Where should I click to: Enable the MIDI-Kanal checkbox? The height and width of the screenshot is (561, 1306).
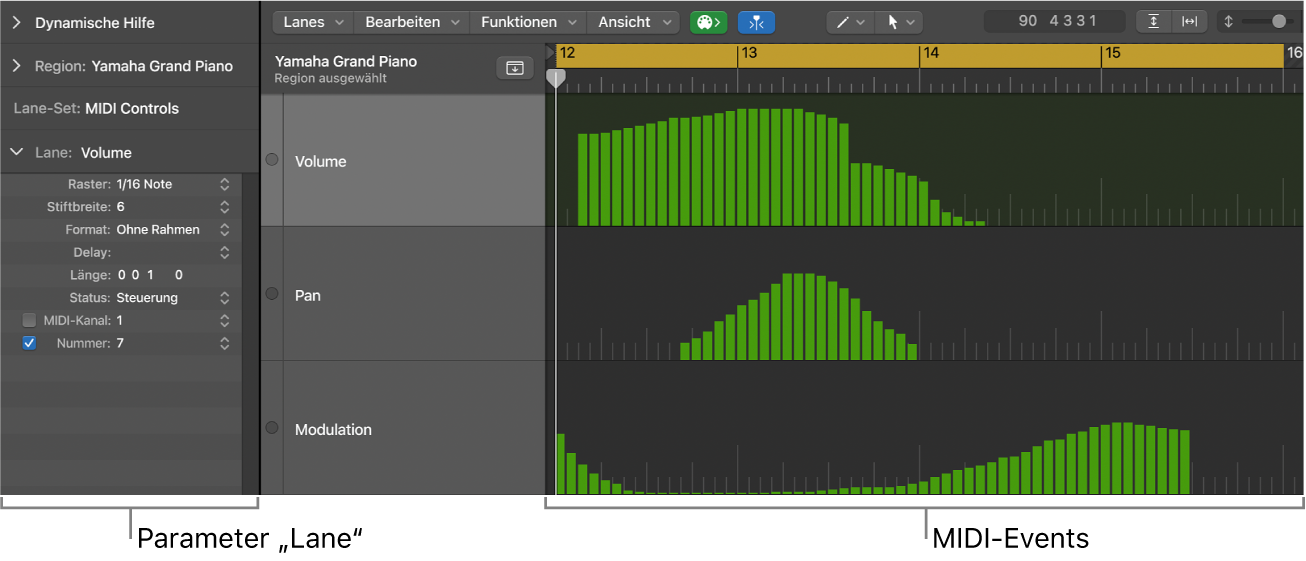tap(29, 320)
